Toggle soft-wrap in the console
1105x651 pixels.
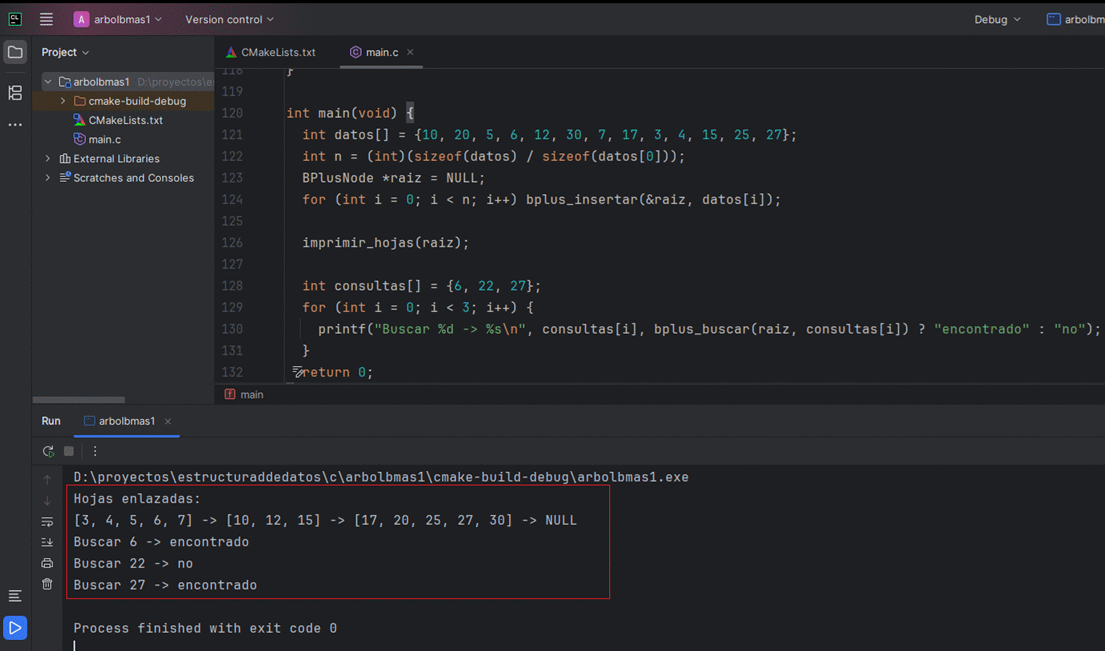(47, 521)
